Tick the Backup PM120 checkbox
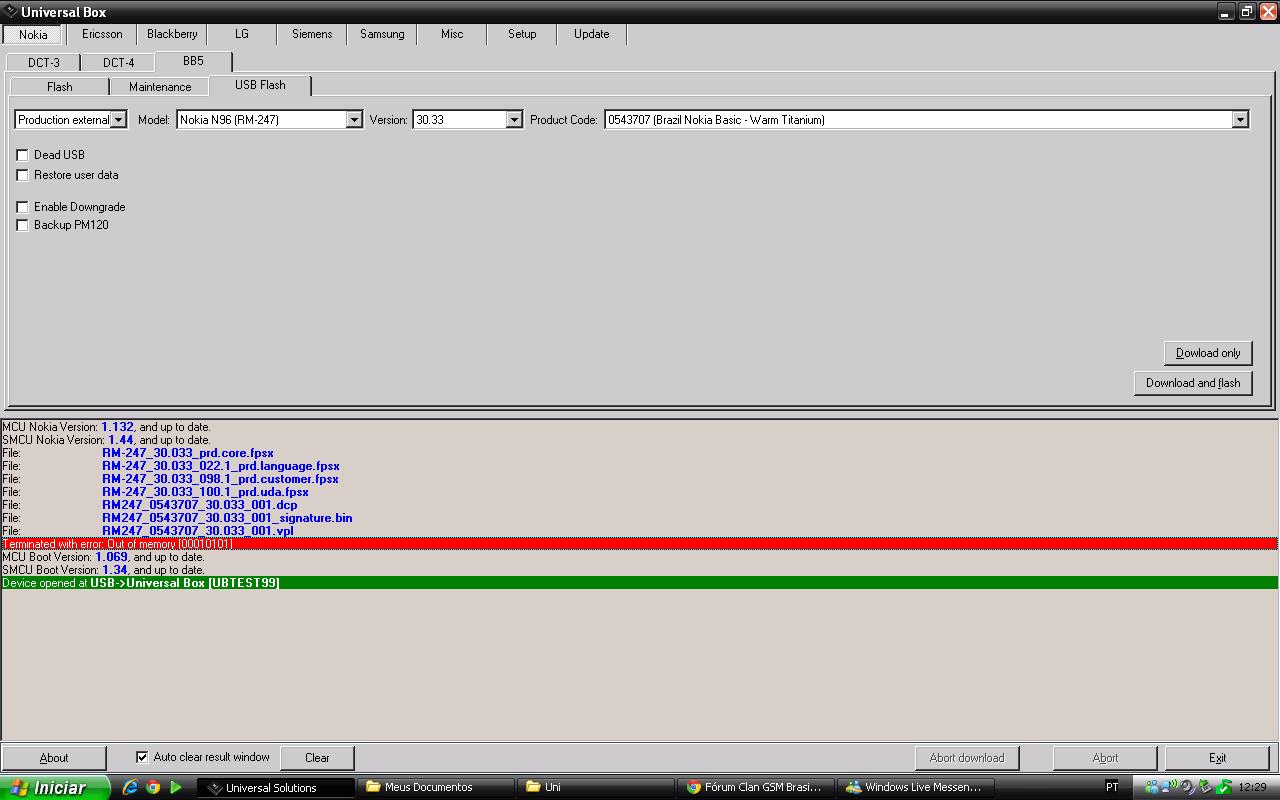 click(23, 225)
